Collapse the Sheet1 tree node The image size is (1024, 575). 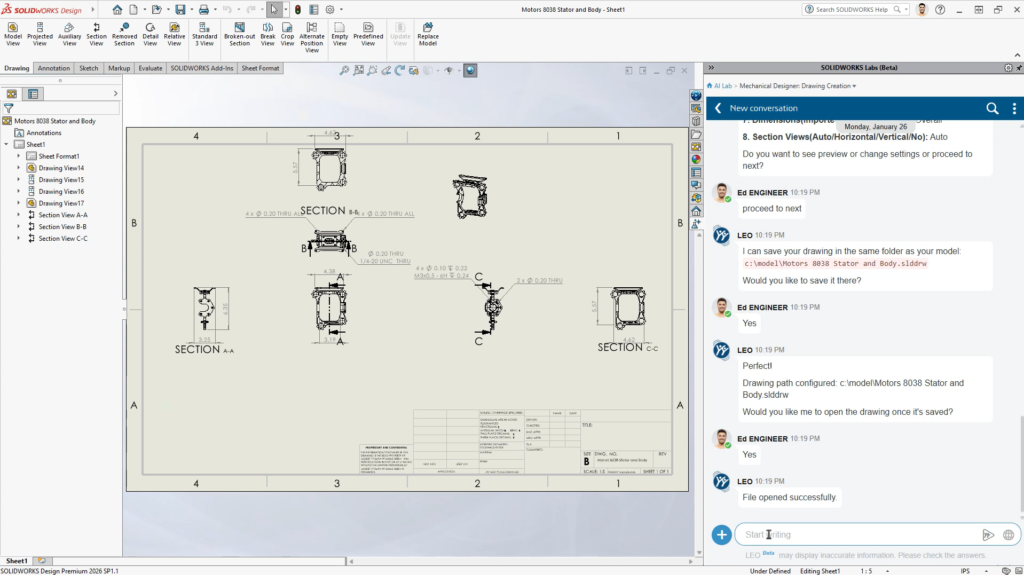tap(7, 144)
